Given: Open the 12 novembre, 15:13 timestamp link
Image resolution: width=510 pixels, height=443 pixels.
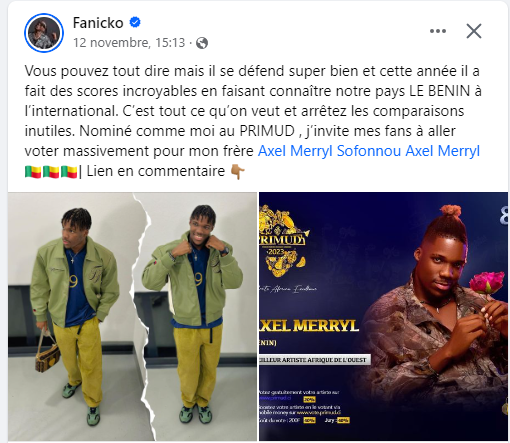Looking at the screenshot, I should 129,43.
